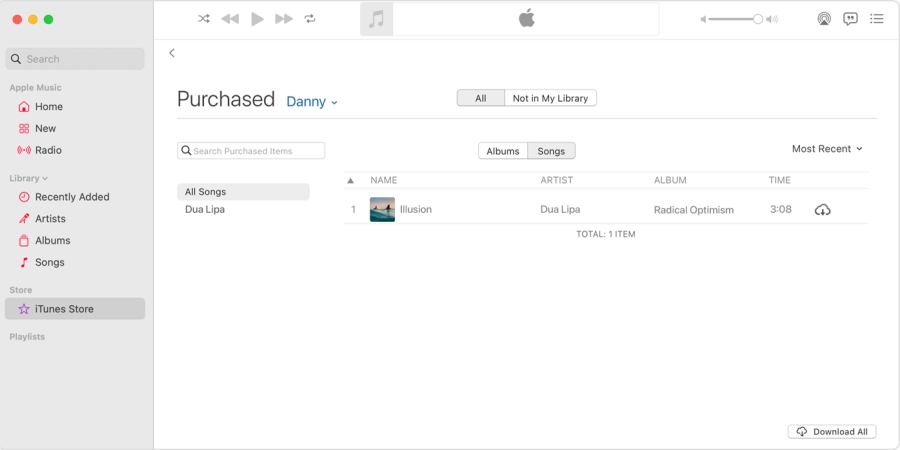Select the Illusion song title
Viewport: 900px width, 450px height.
pyautogui.click(x=416, y=210)
